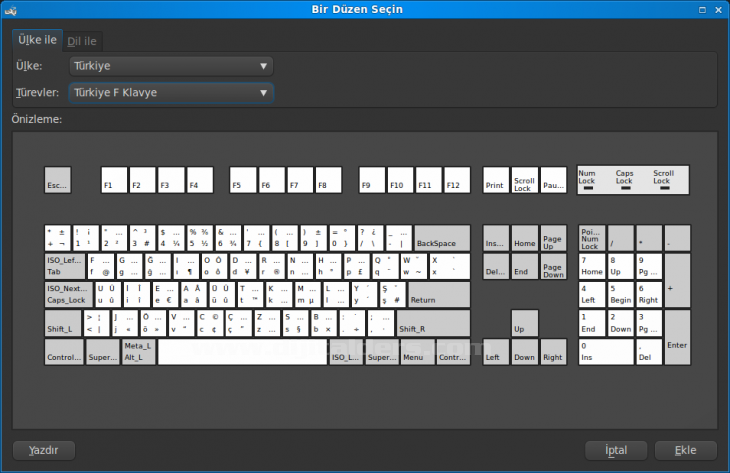730x473 pixels.
Task: Click the Ekle button
Action: [x=685, y=450]
